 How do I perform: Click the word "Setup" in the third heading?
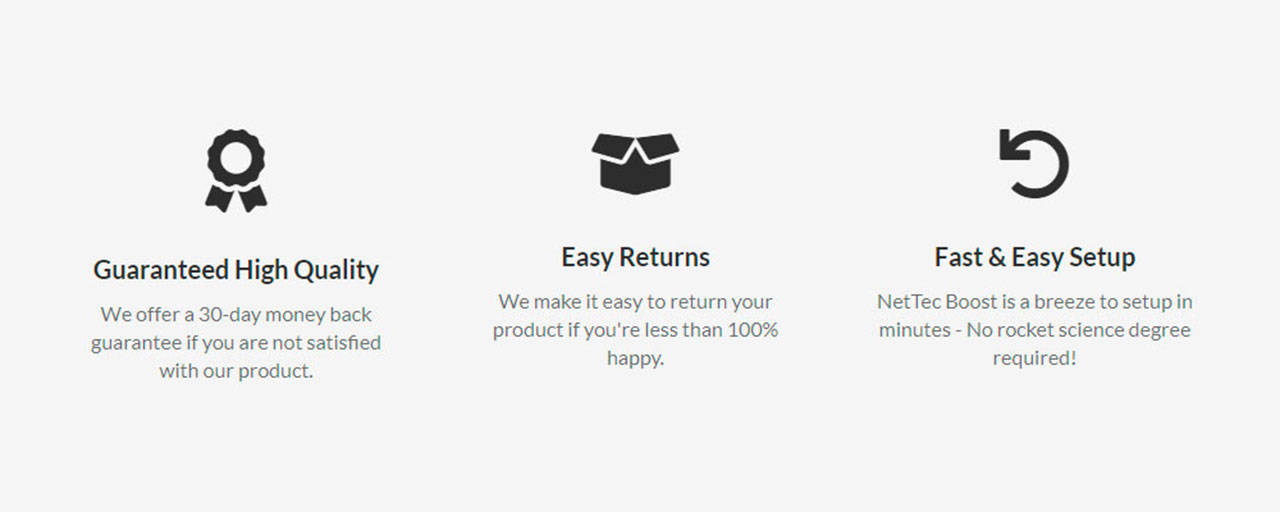click(1102, 257)
